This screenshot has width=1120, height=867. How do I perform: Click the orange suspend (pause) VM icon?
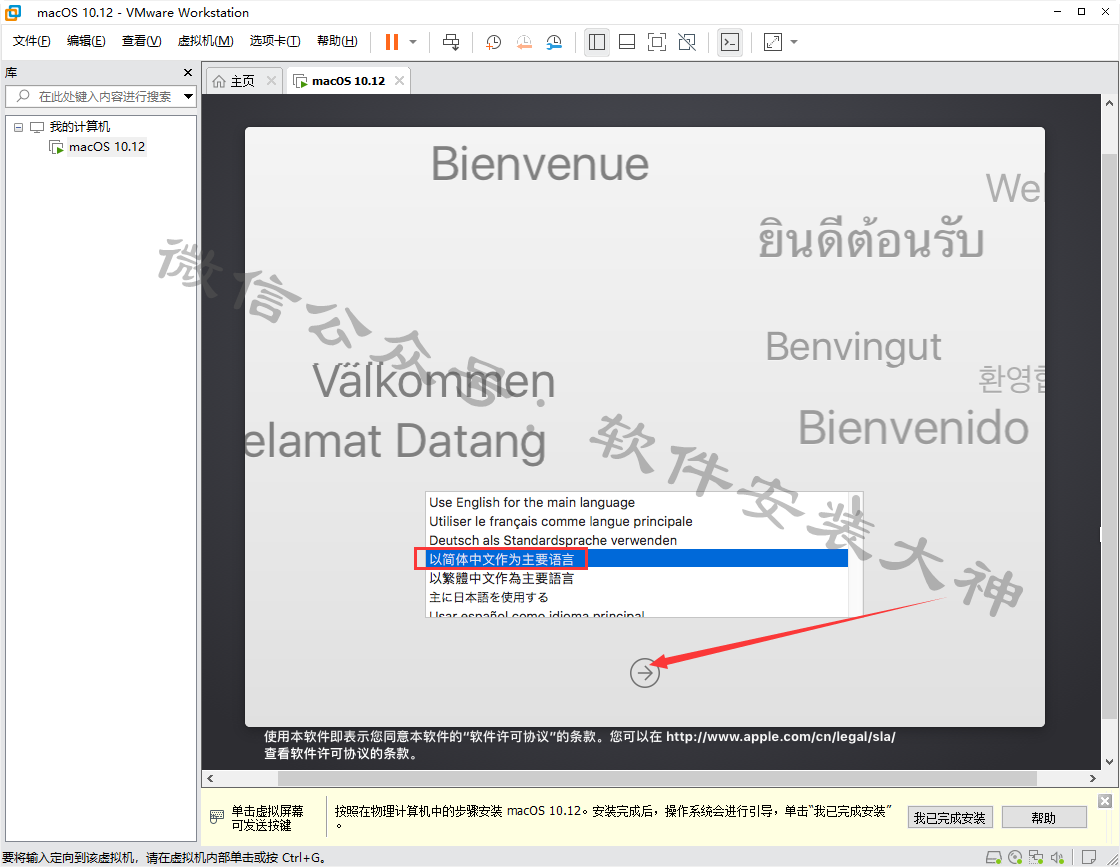tap(391, 42)
